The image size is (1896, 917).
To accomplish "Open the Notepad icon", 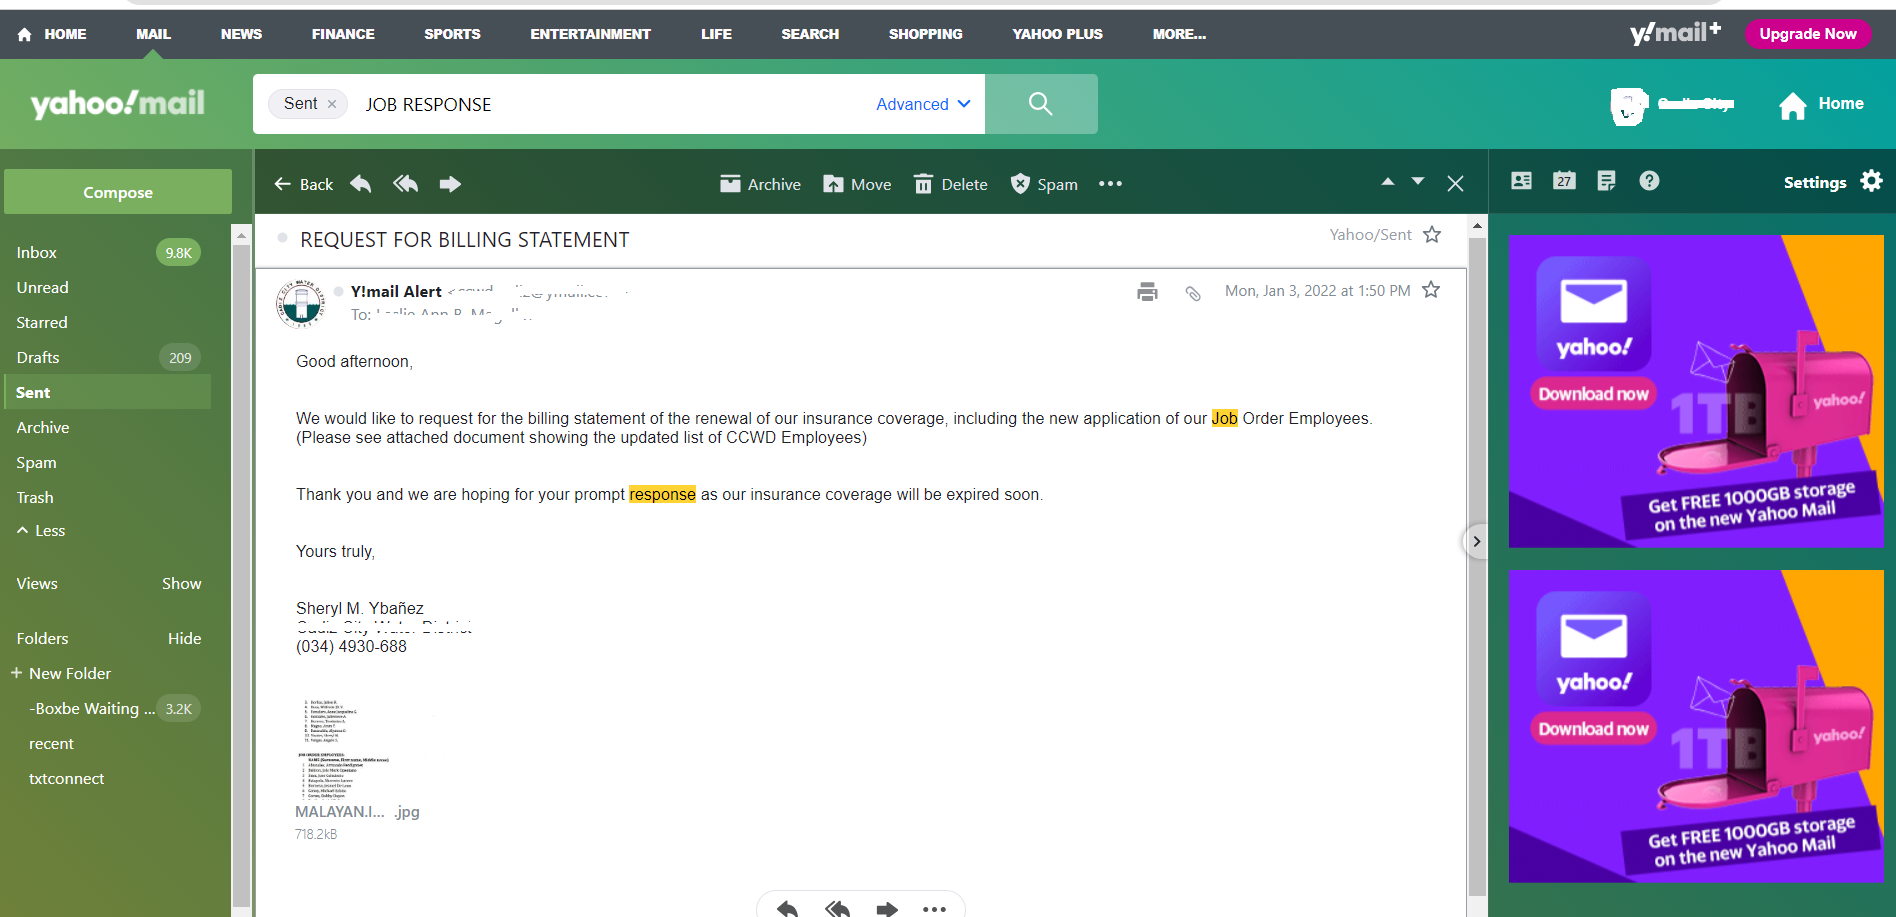I will (1607, 181).
